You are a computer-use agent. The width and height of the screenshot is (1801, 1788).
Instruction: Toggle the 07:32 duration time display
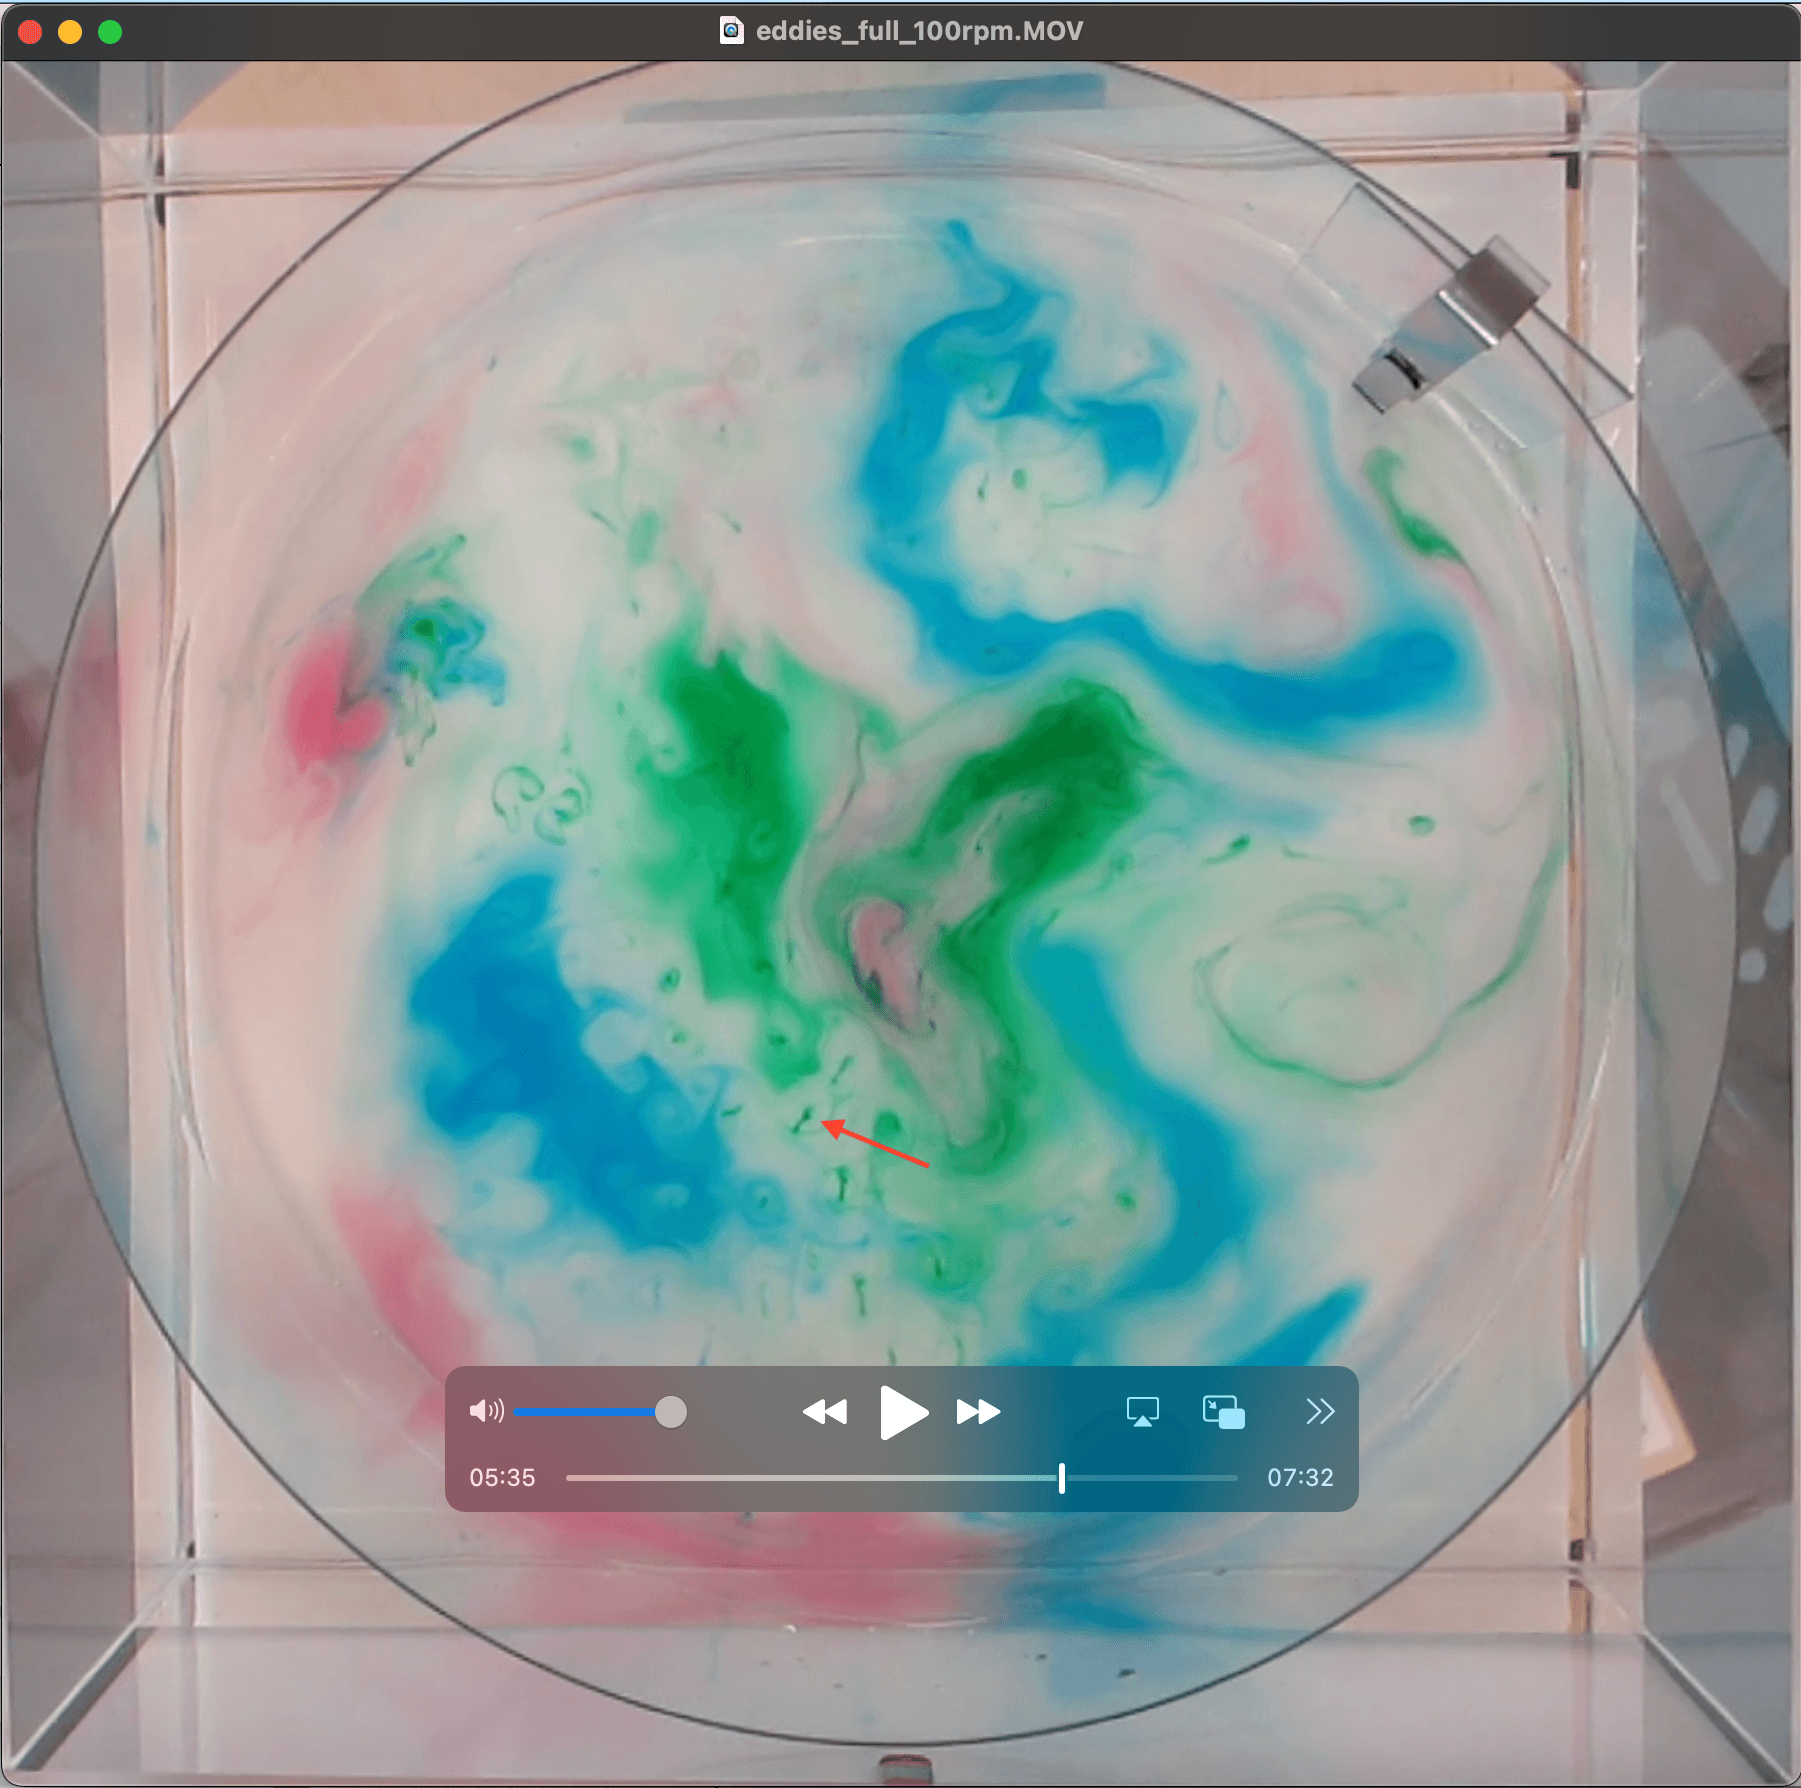1300,1477
